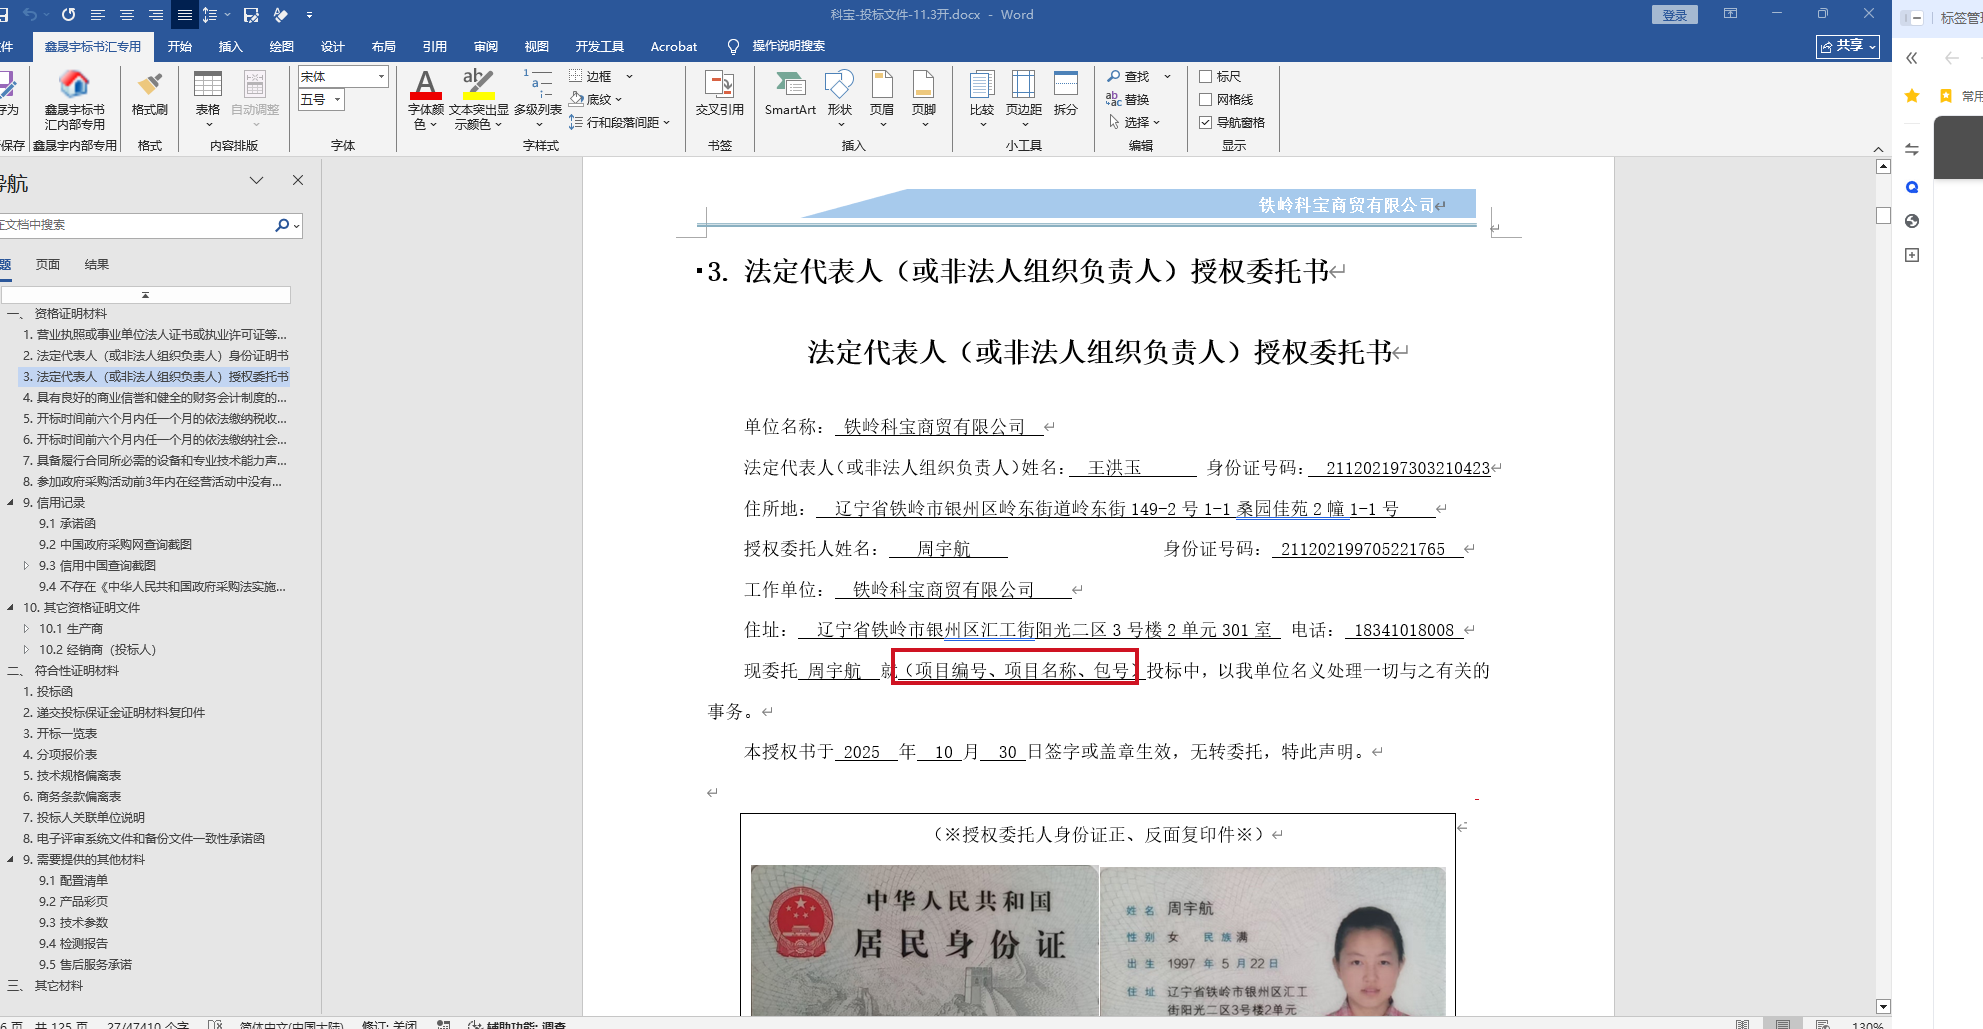
Task: Enable the 标尺 ruler checkbox
Action: coord(1206,76)
